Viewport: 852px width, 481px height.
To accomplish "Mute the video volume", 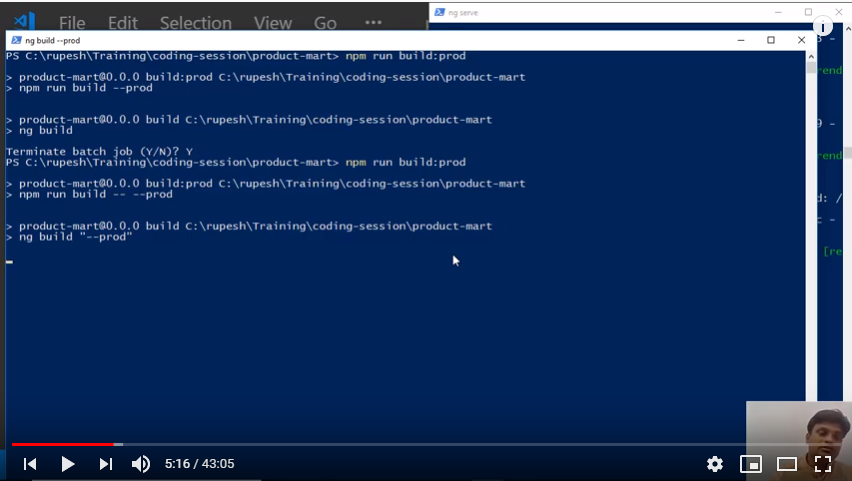I will click(141, 464).
